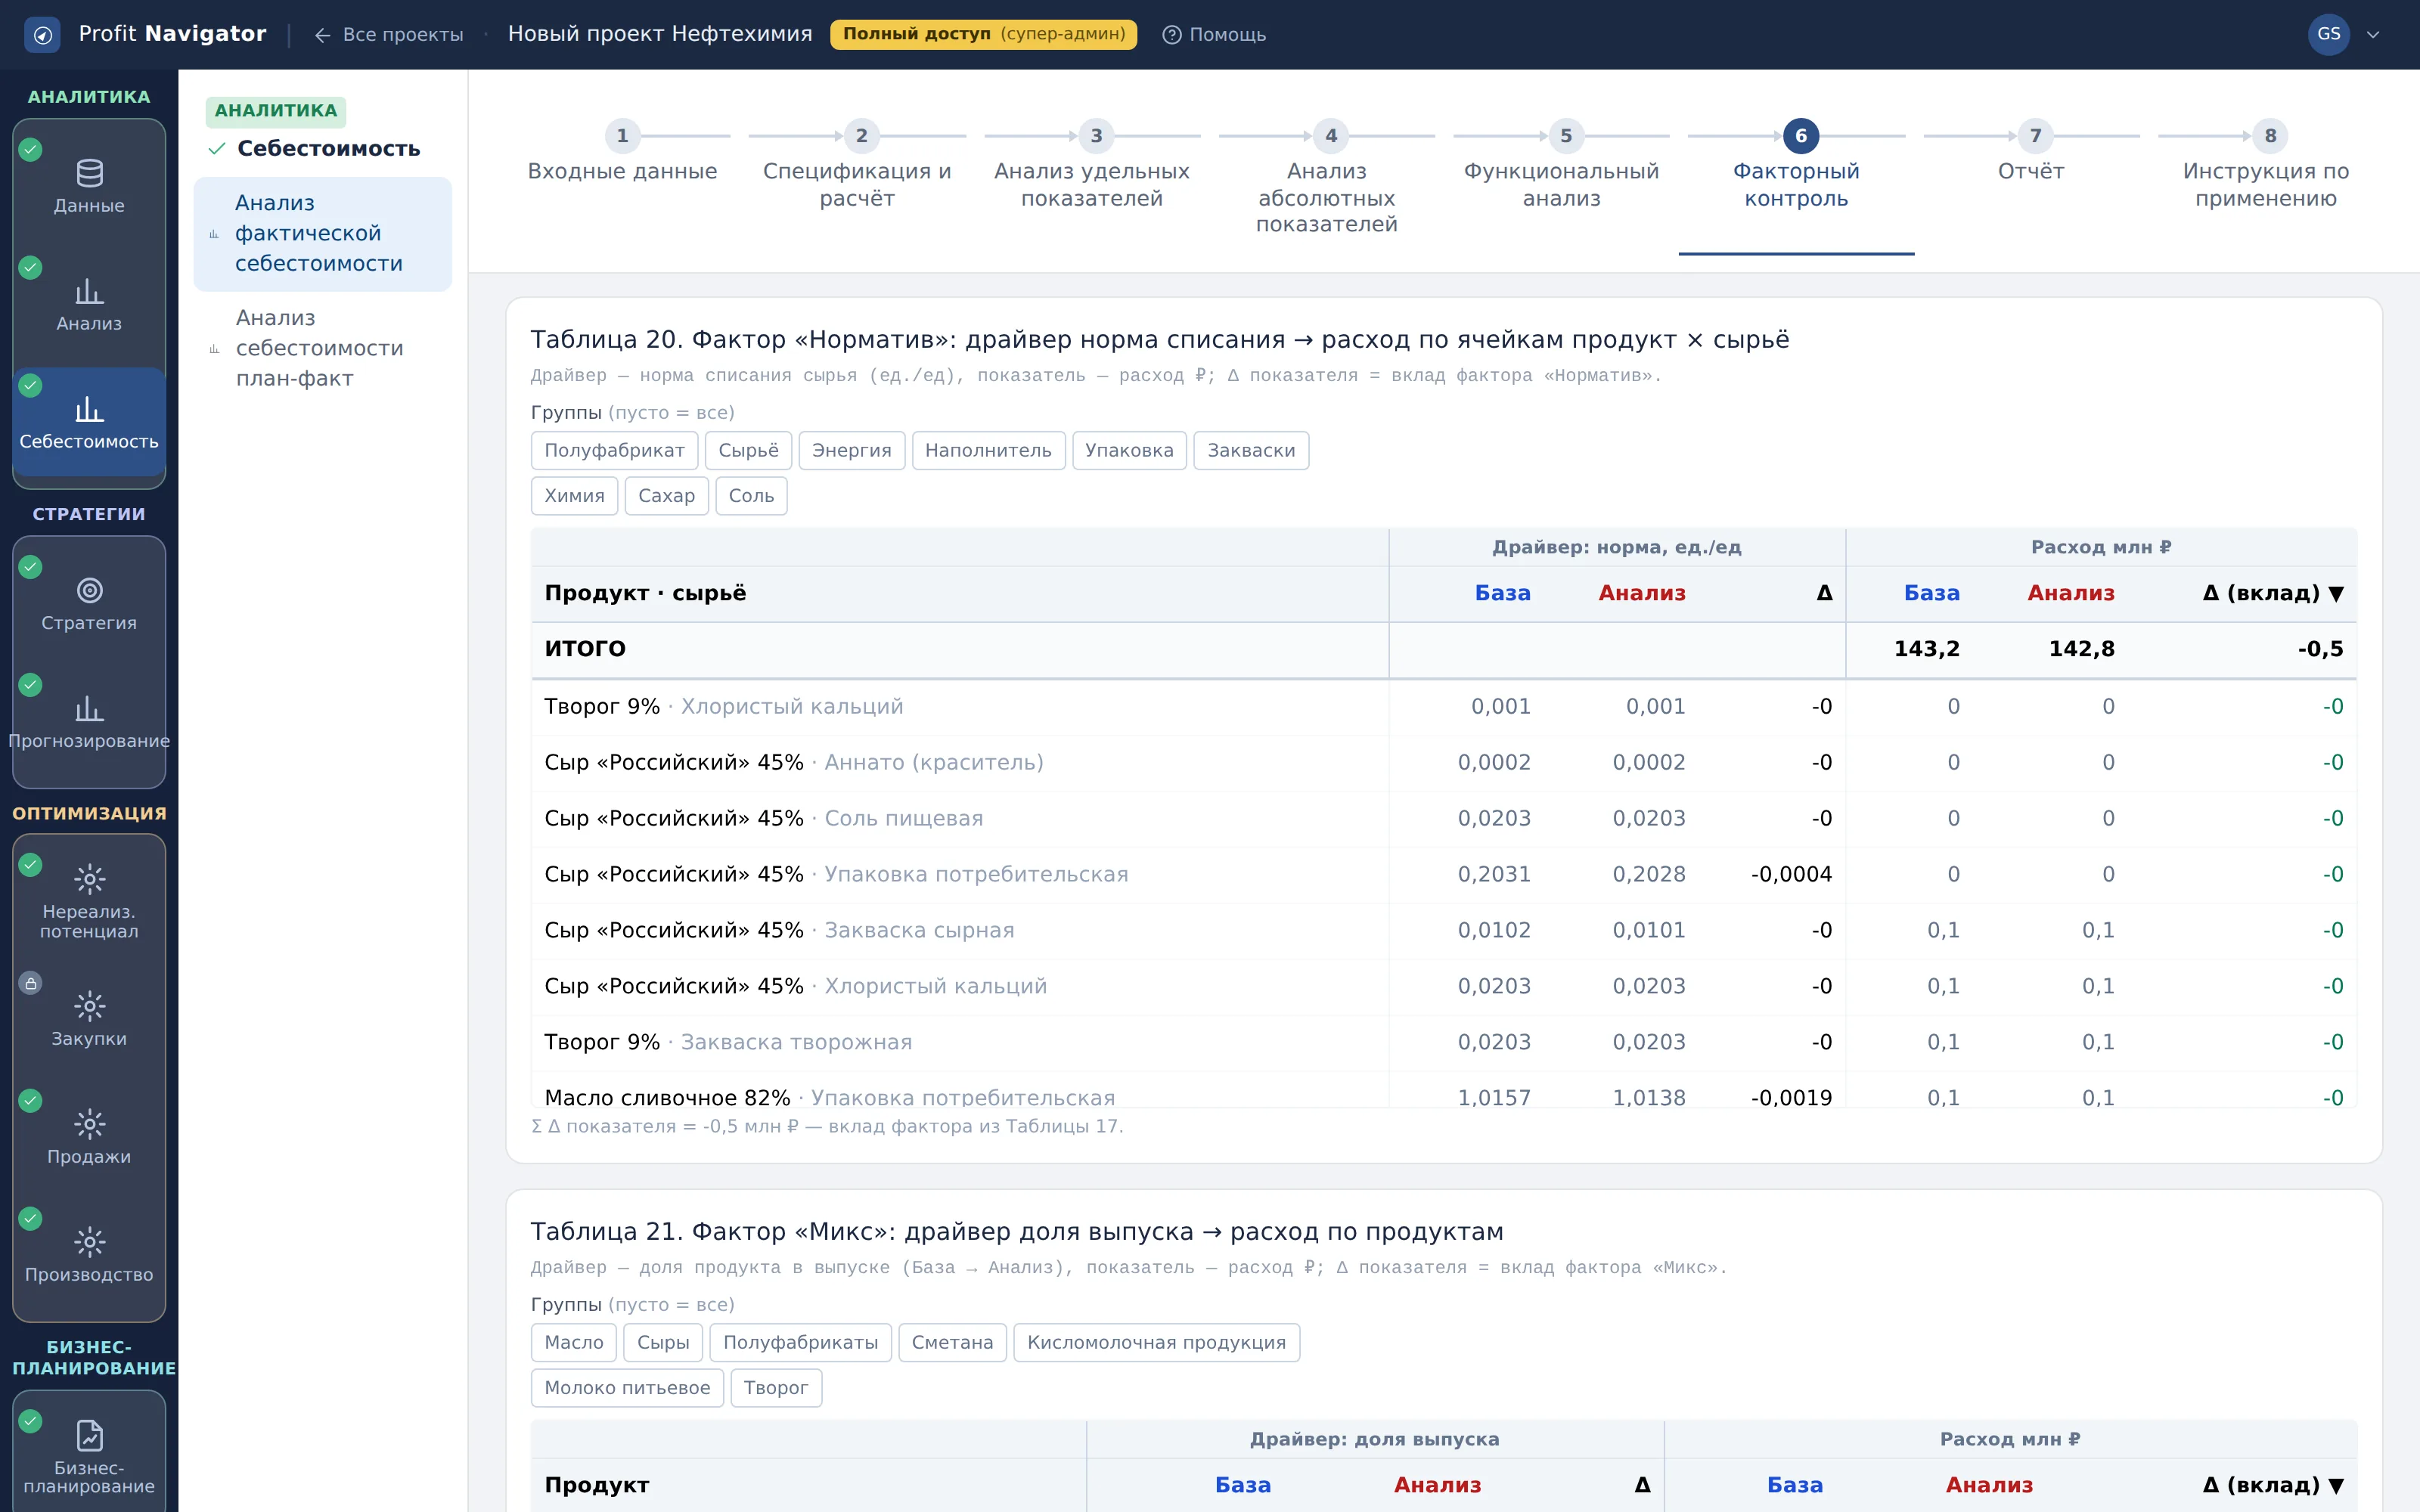Toggle the Сыры group filter in Table 21
Viewport: 2420px width, 1512px height.
[x=663, y=1343]
